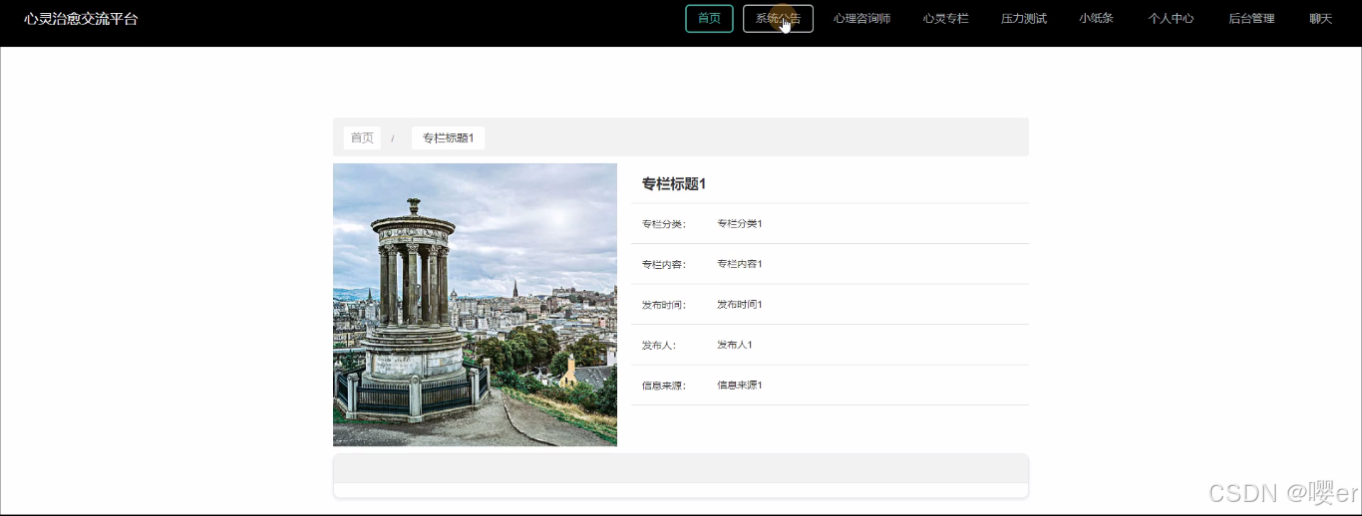Select 压力测试 in top navigation
The image size is (1362, 516).
(x=1024, y=19)
